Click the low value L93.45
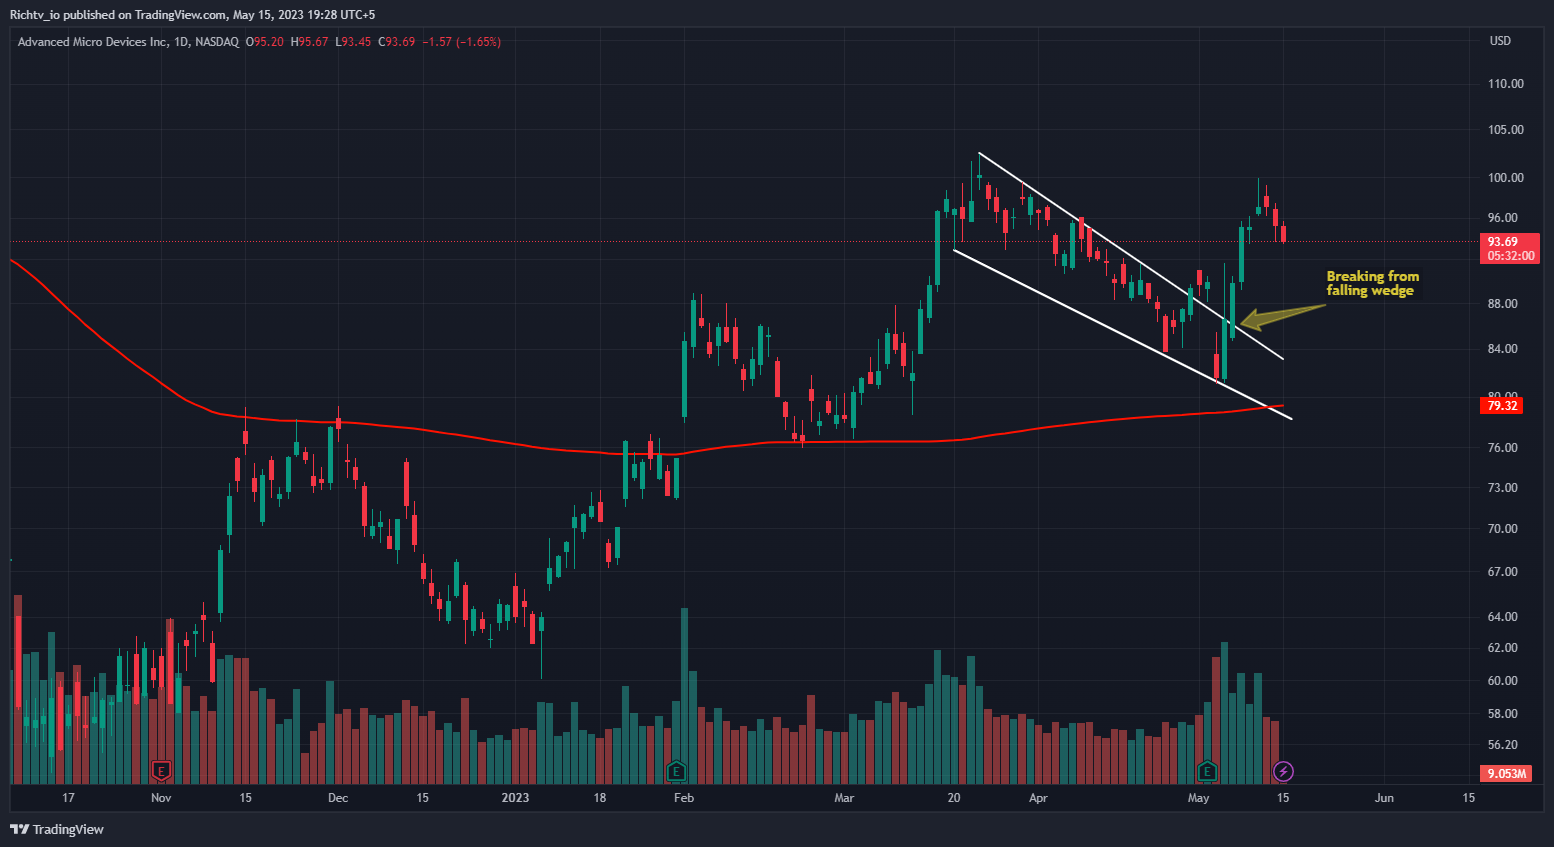1554x847 pixels. coord(353,42)
